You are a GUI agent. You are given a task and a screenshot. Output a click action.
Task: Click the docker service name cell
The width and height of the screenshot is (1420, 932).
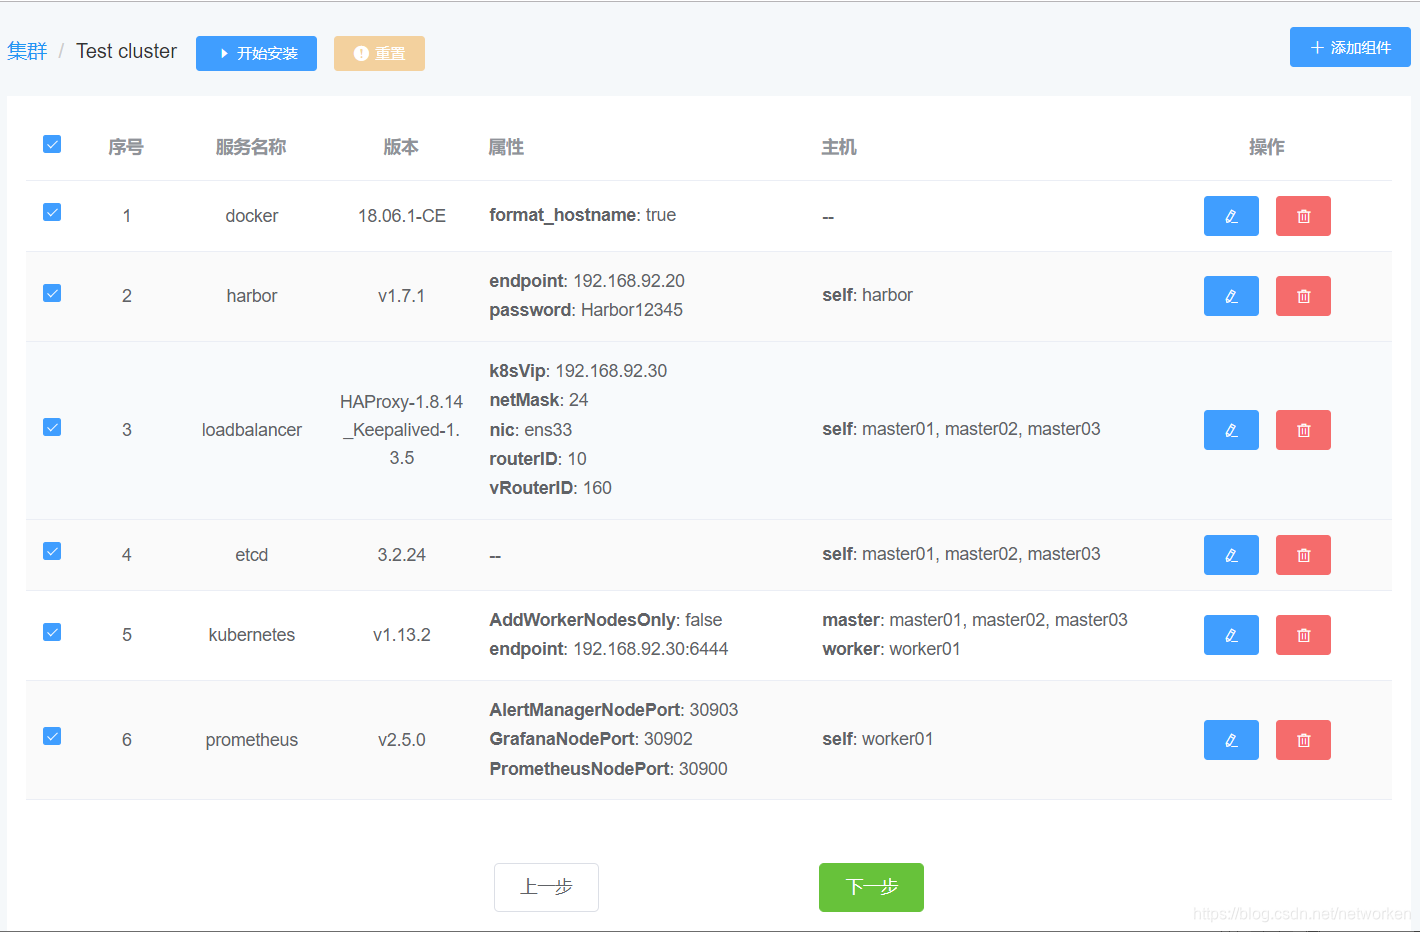(x=252, y=216)
